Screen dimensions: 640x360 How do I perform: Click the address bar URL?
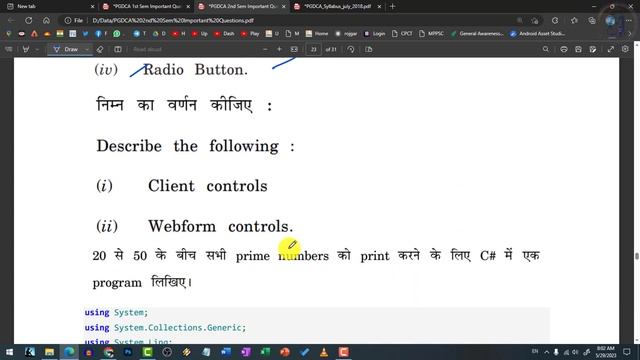click(173, 20)
